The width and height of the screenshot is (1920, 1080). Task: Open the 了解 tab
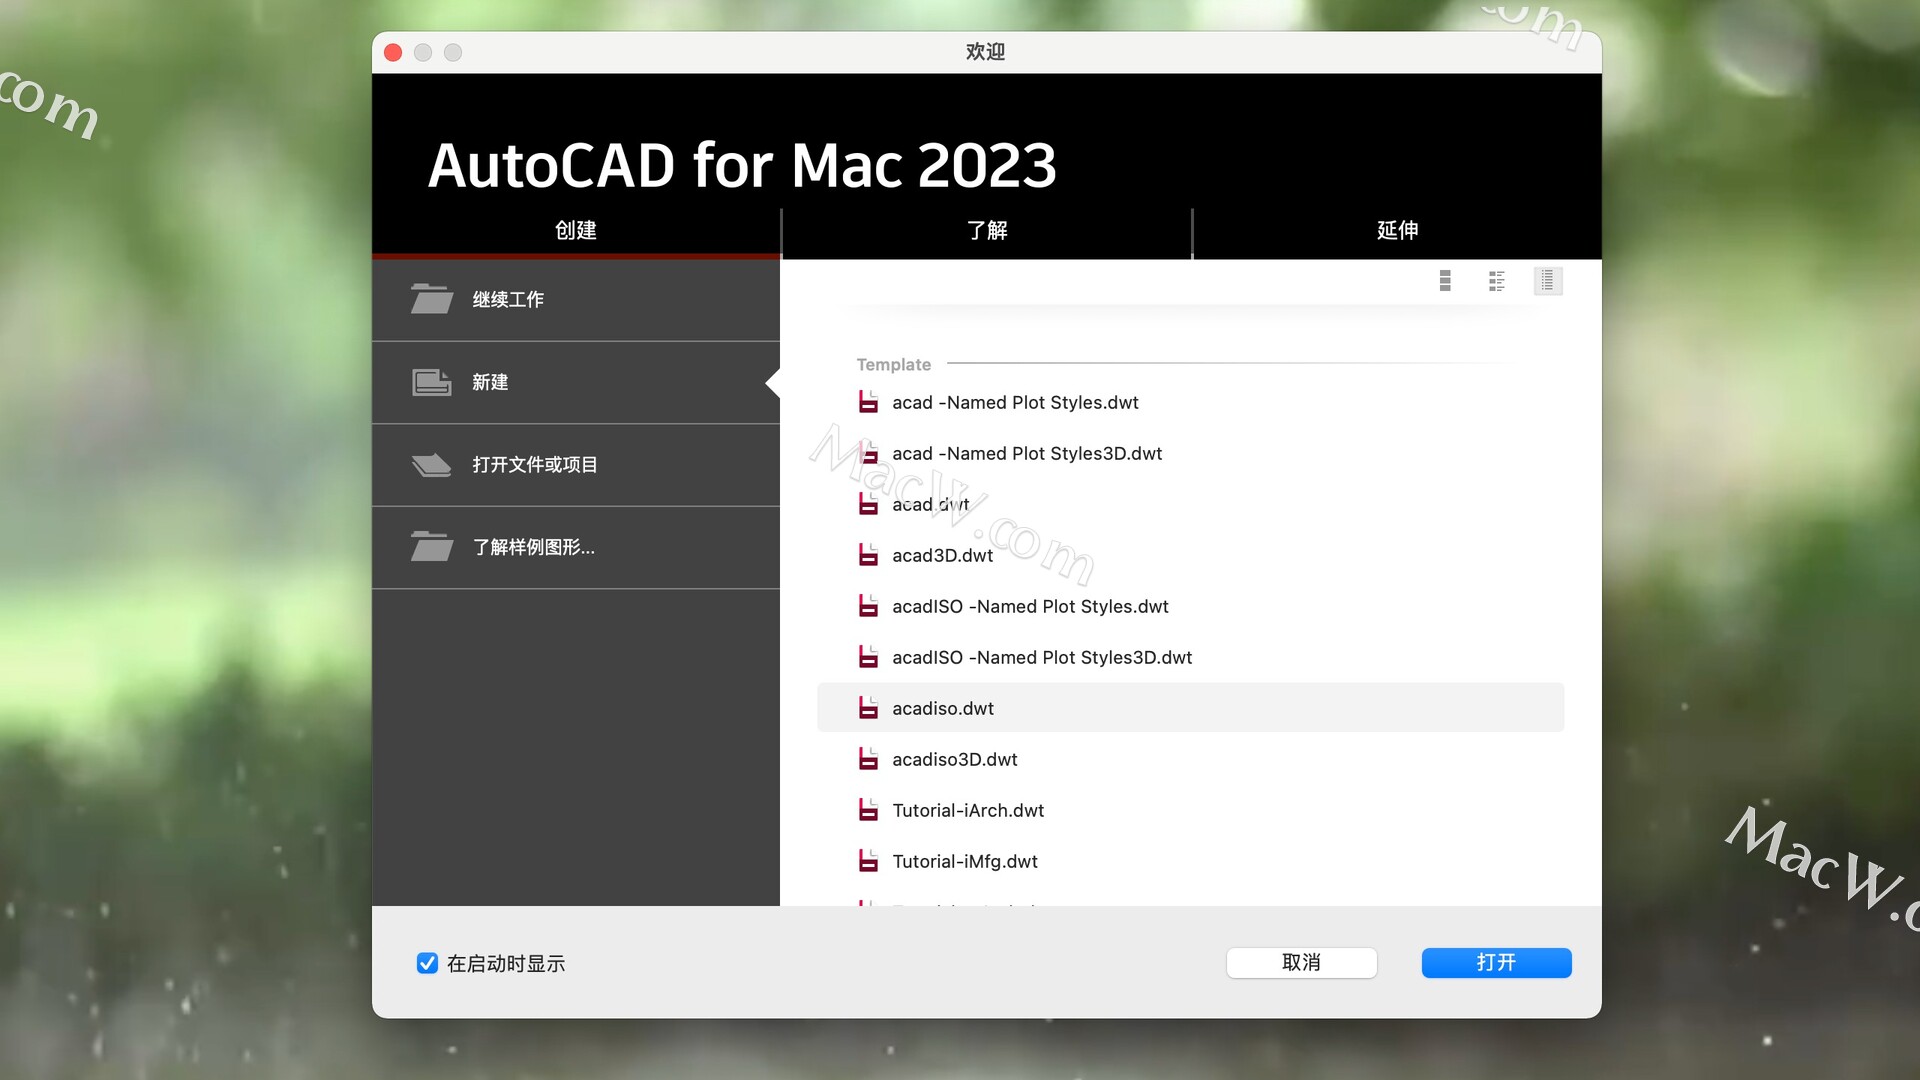click(987, 231)
